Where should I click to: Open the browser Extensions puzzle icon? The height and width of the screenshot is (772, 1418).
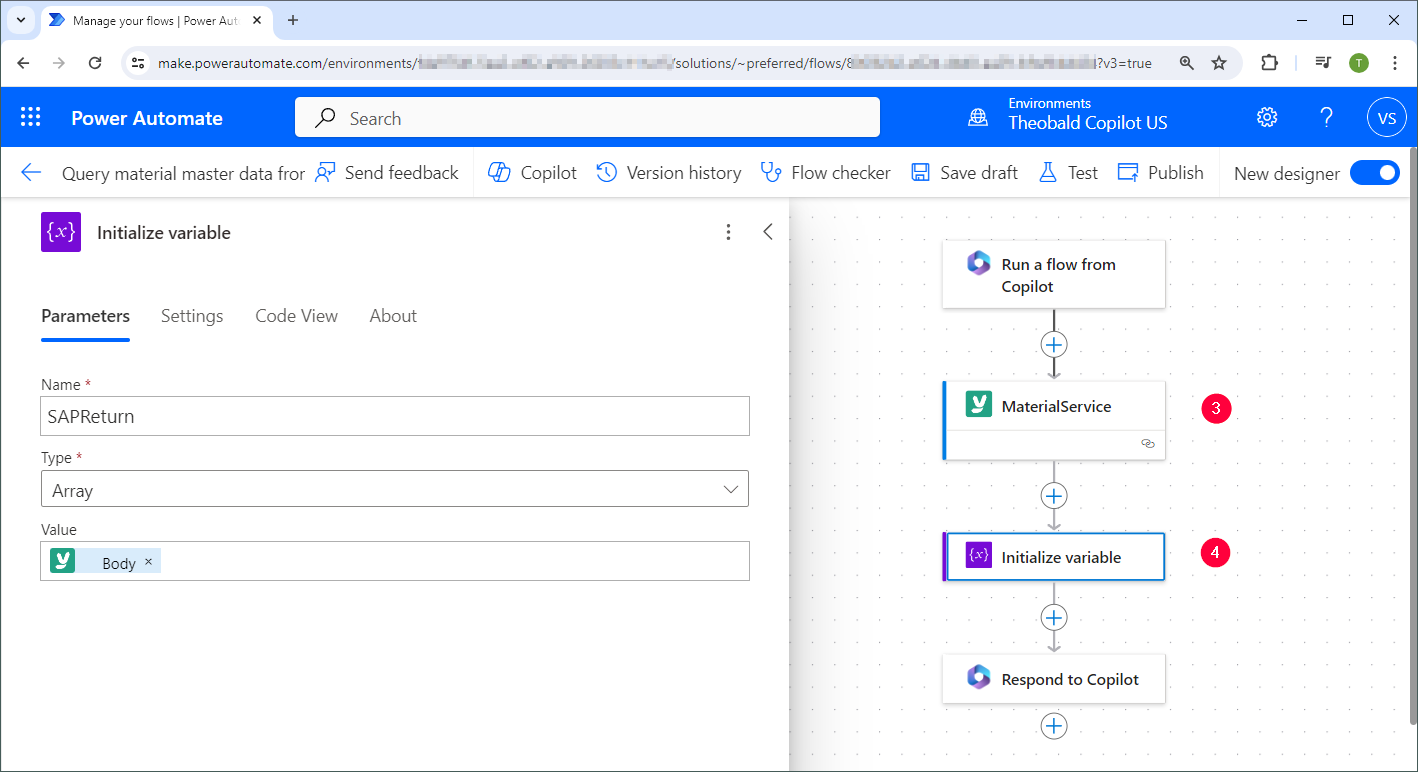coord(1269,63)
